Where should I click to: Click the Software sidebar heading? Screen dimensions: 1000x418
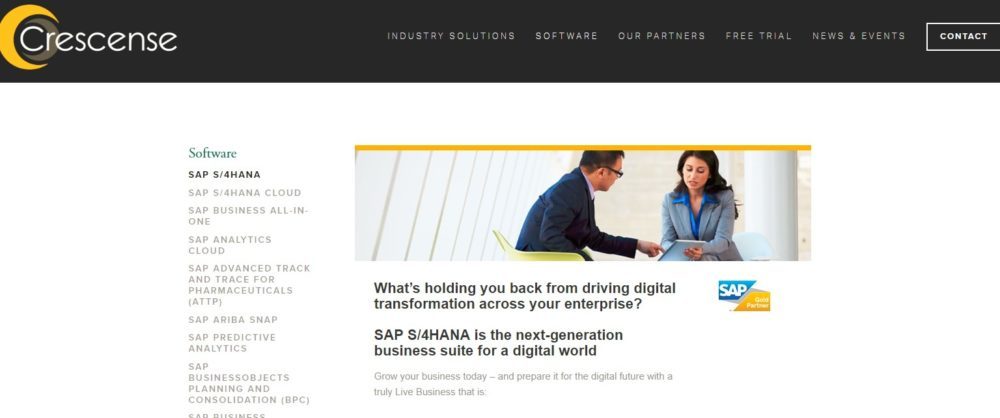click(212, 153)
